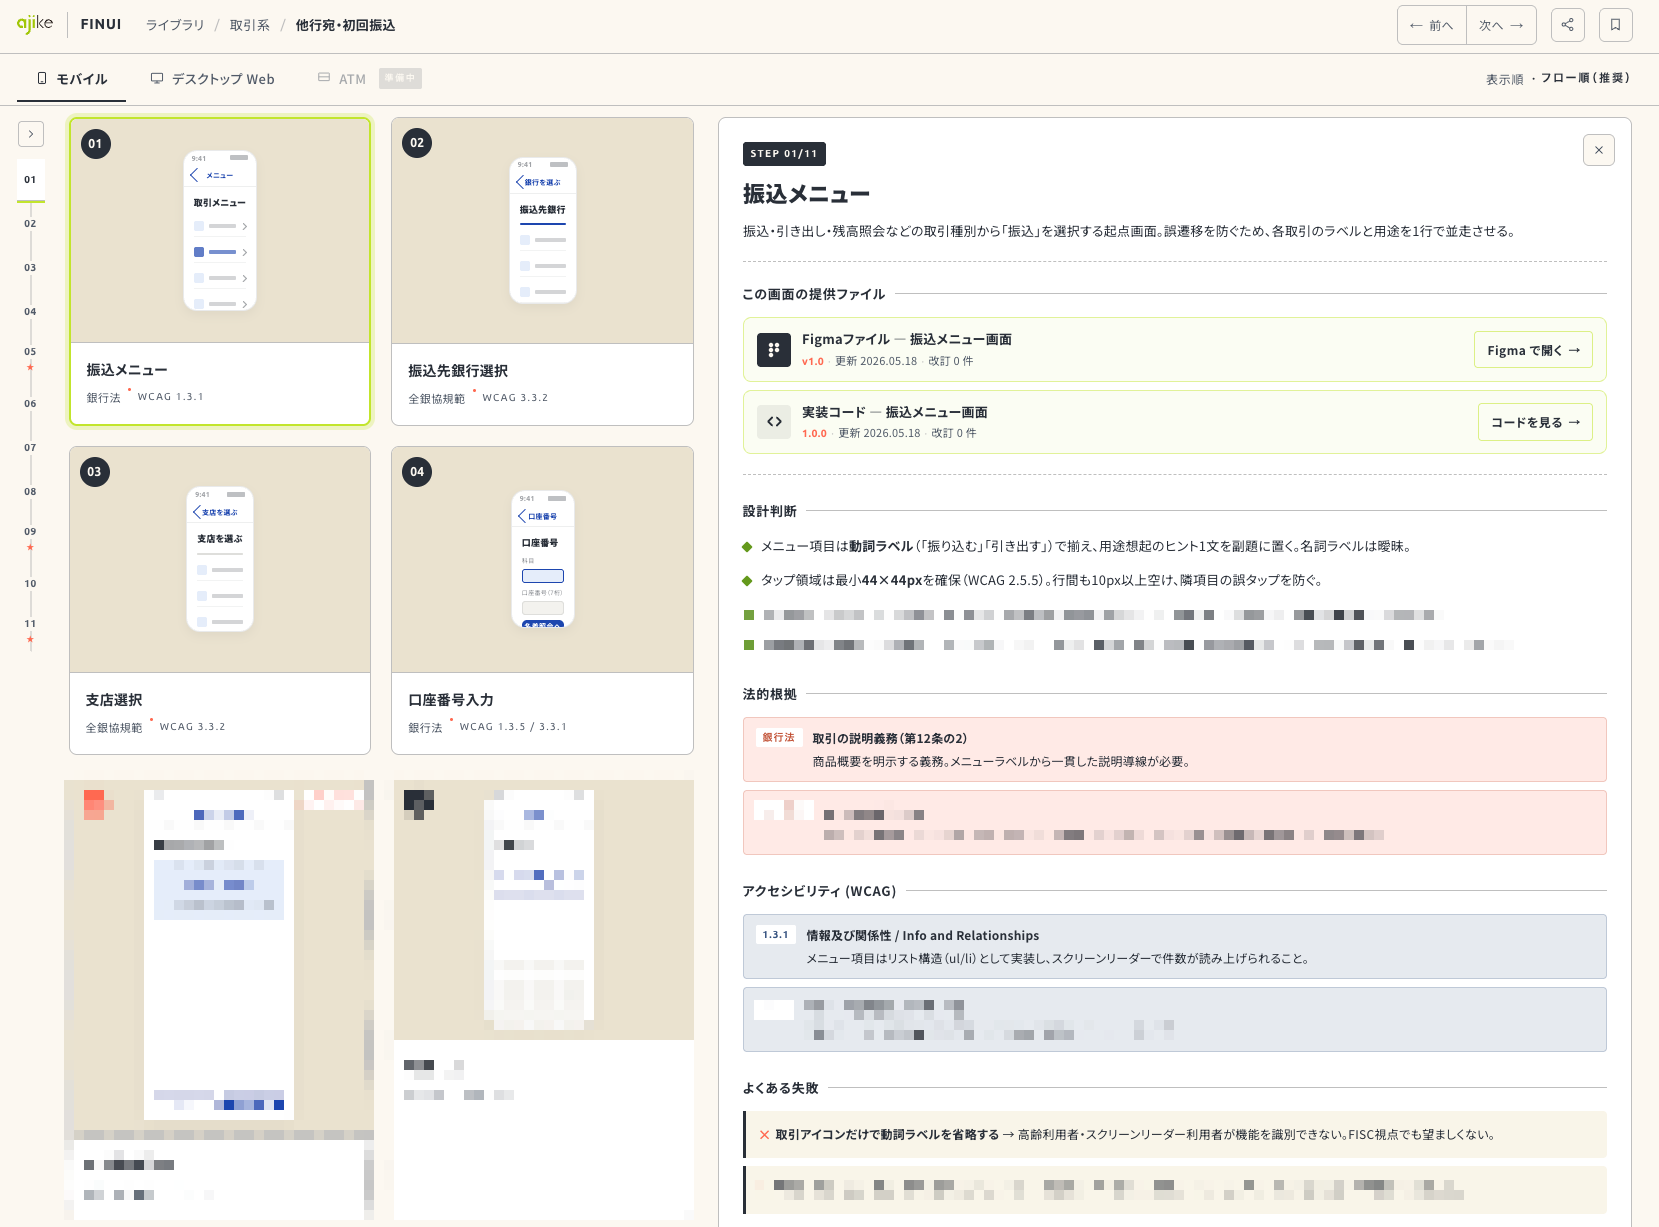Click 準備中 badge next to ATM
Screen dimensions: 1659x1227
tap(400, 78)
